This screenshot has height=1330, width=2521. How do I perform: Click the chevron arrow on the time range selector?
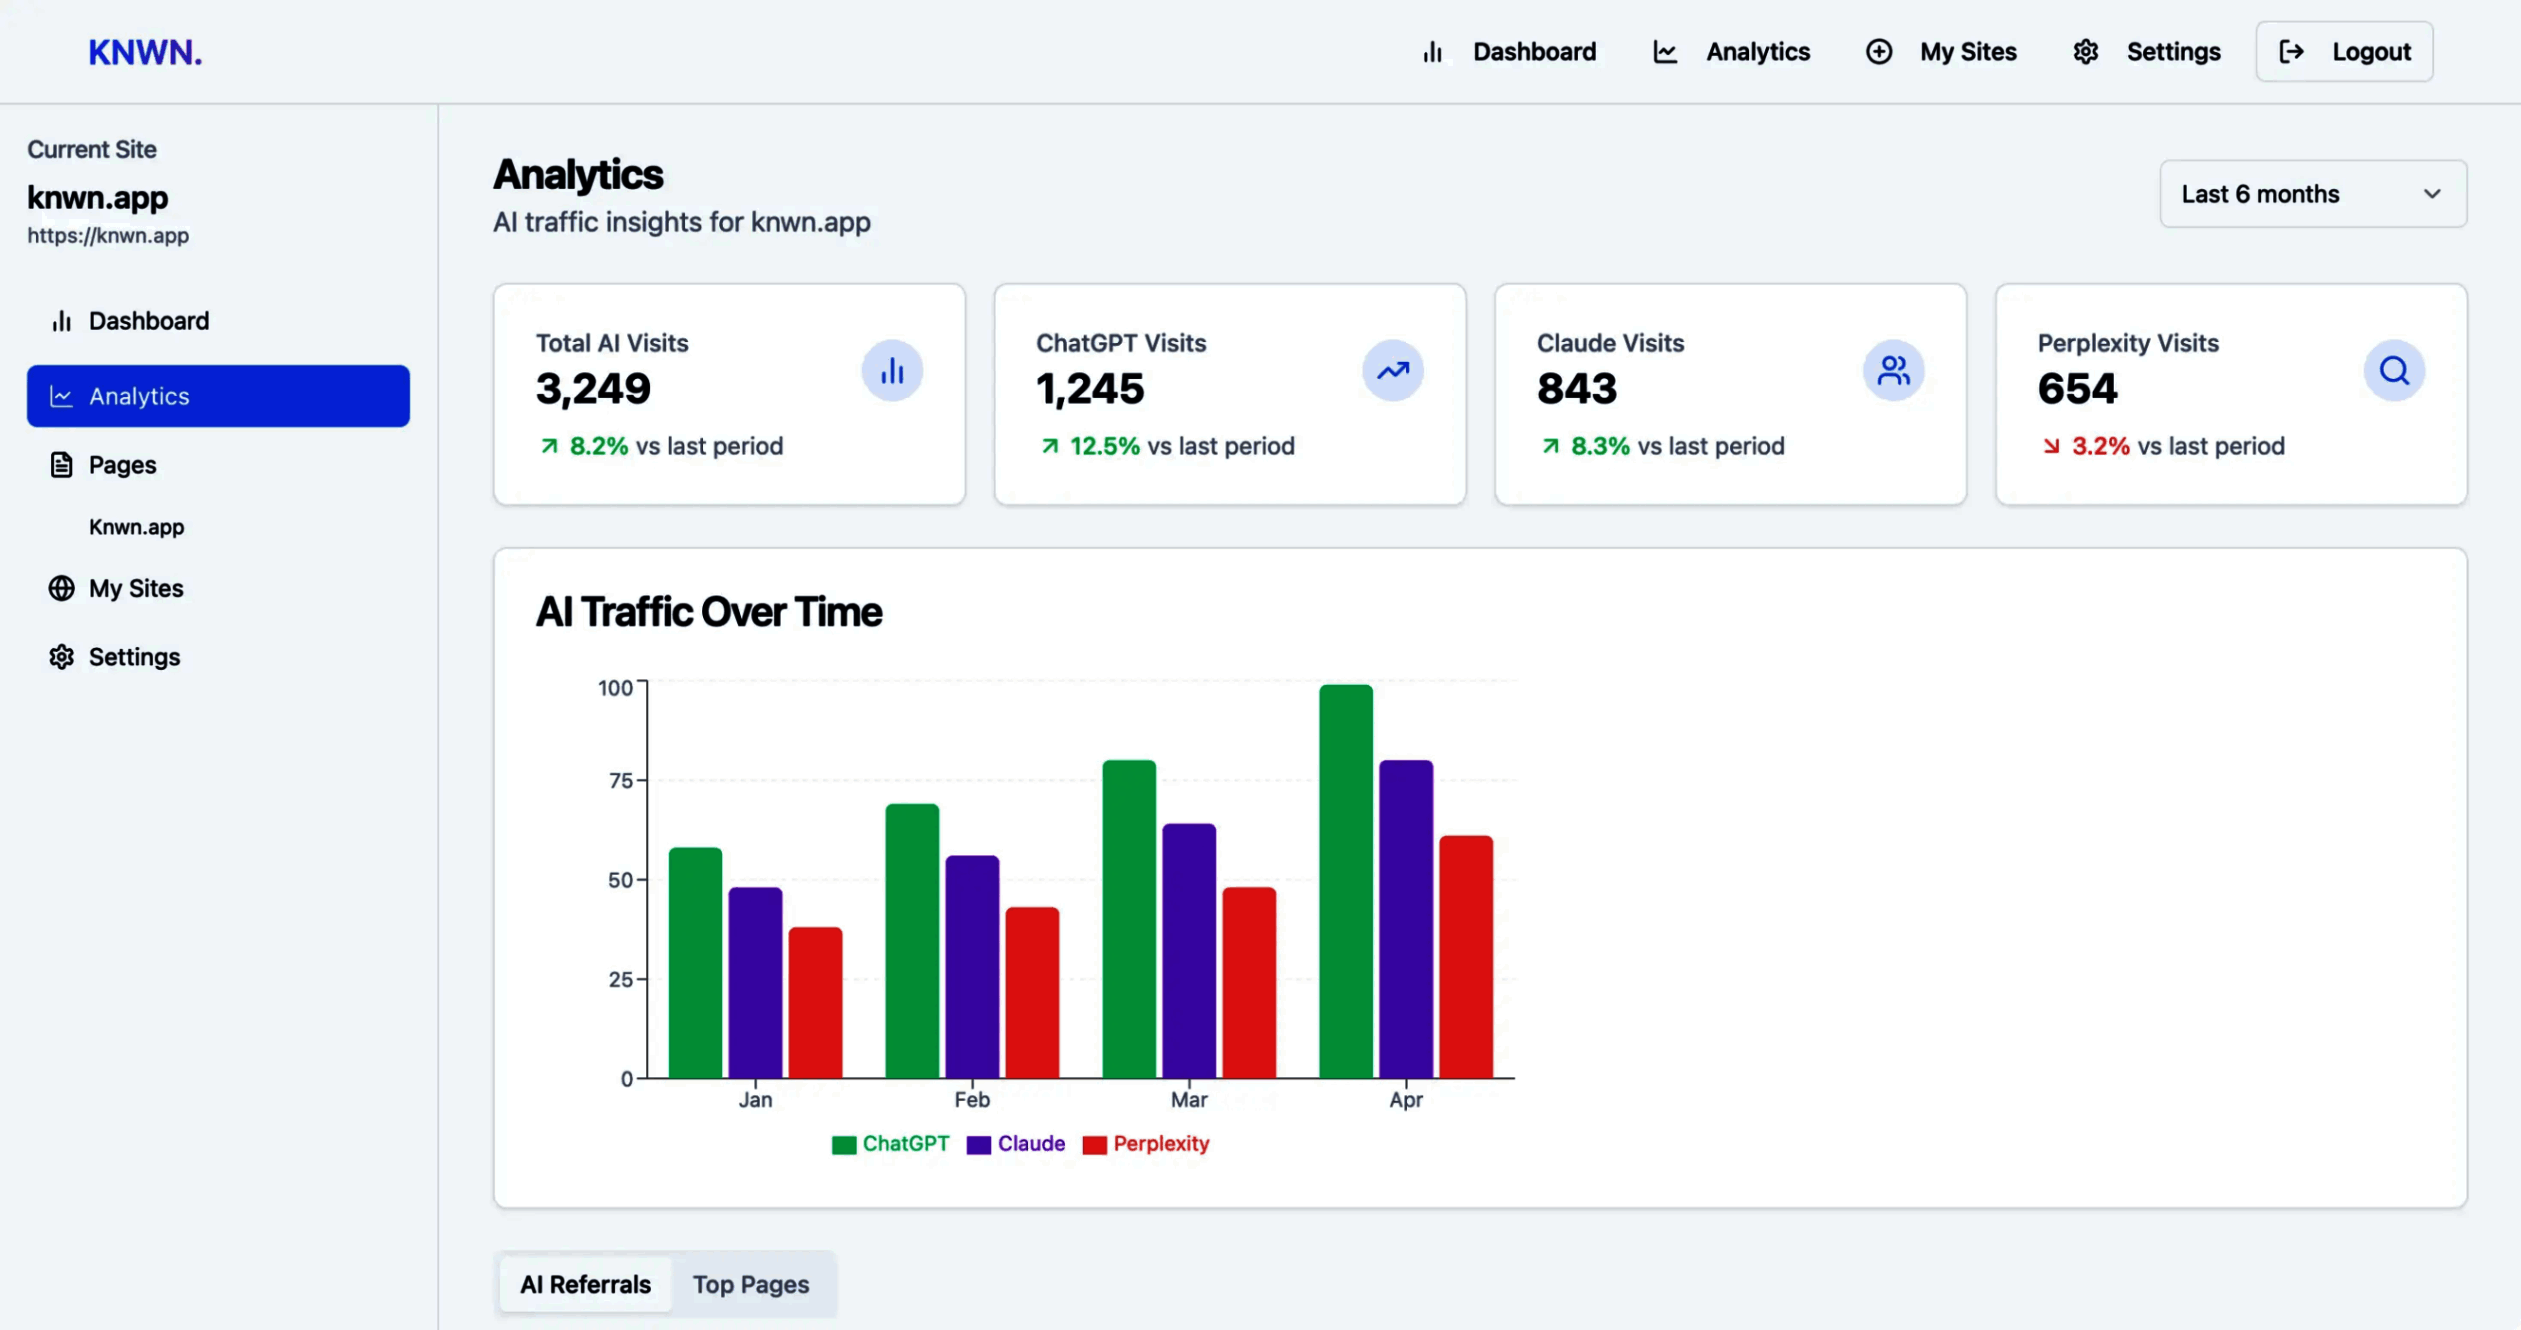tap(2431, 194)
